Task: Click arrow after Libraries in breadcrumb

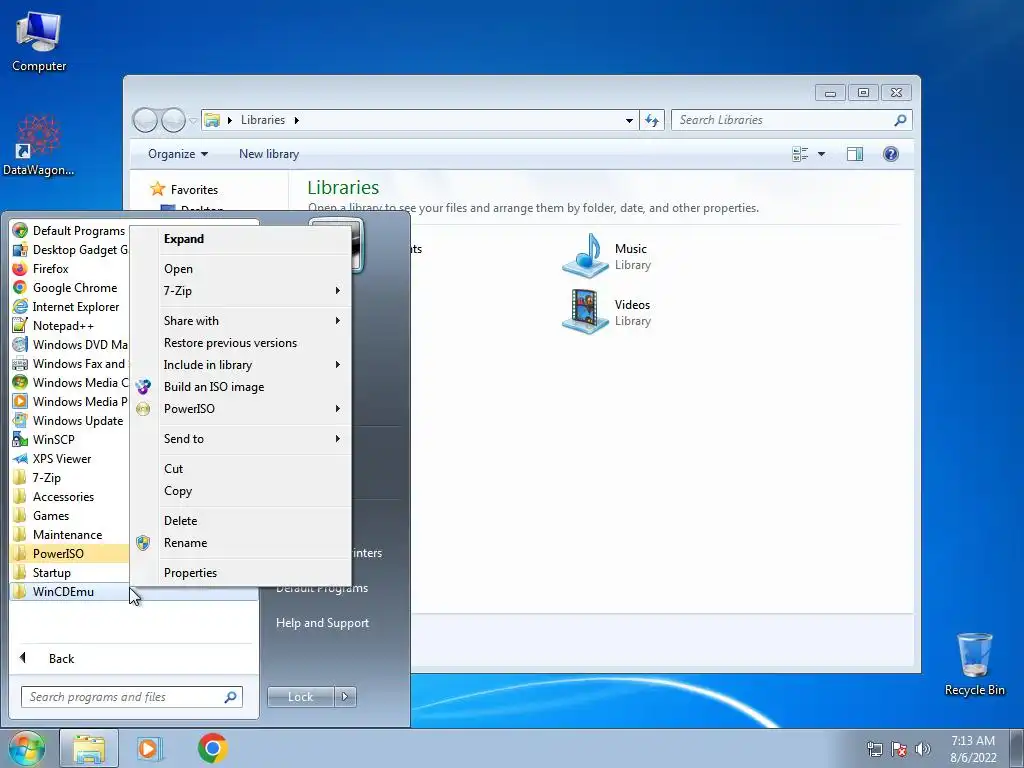Action: tap(296, 120)
